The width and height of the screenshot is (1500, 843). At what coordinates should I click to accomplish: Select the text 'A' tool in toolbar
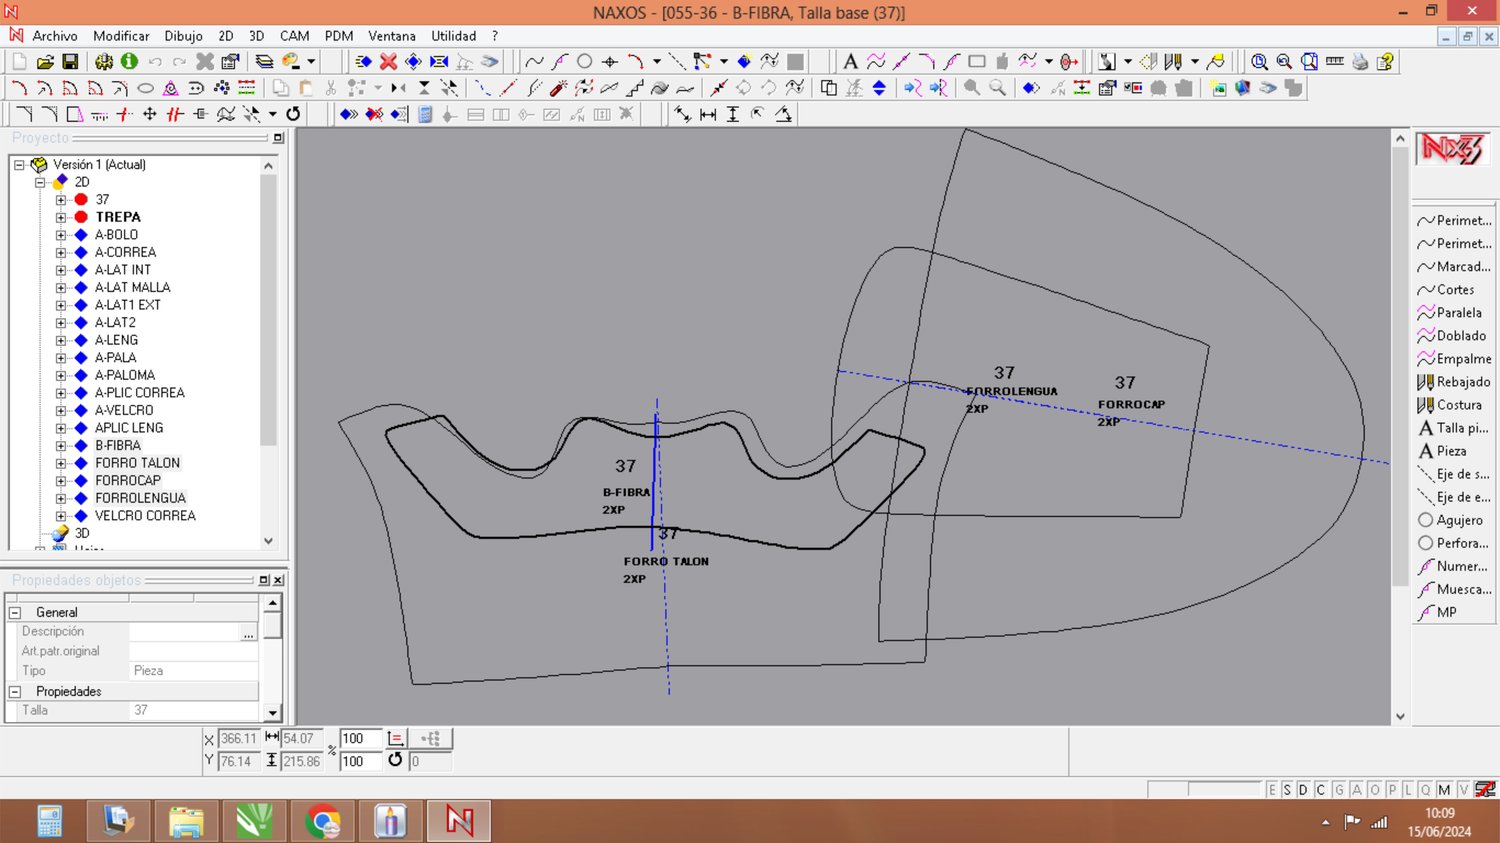coord(850,62)
